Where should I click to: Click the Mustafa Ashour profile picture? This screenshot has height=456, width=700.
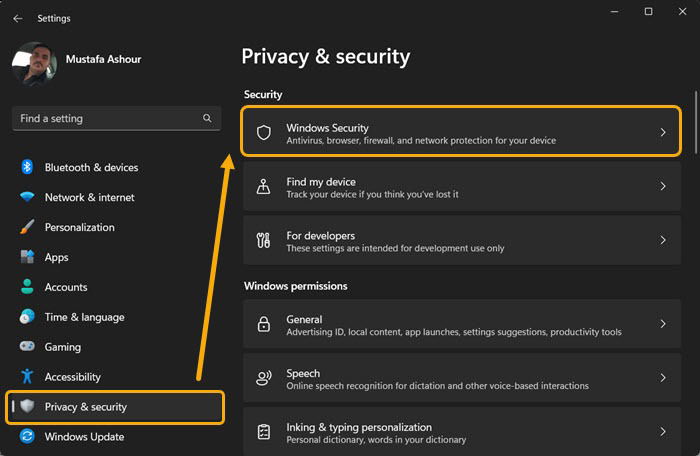[x=34, y=63]
